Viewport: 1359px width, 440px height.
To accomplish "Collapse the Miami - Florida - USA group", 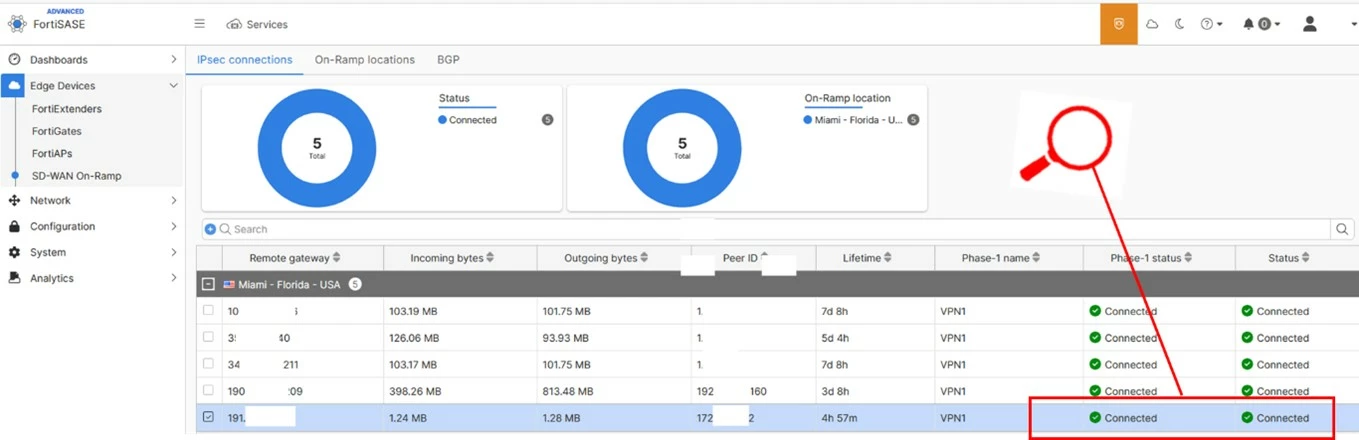I will pyautogui.click(x=208, y=284).
